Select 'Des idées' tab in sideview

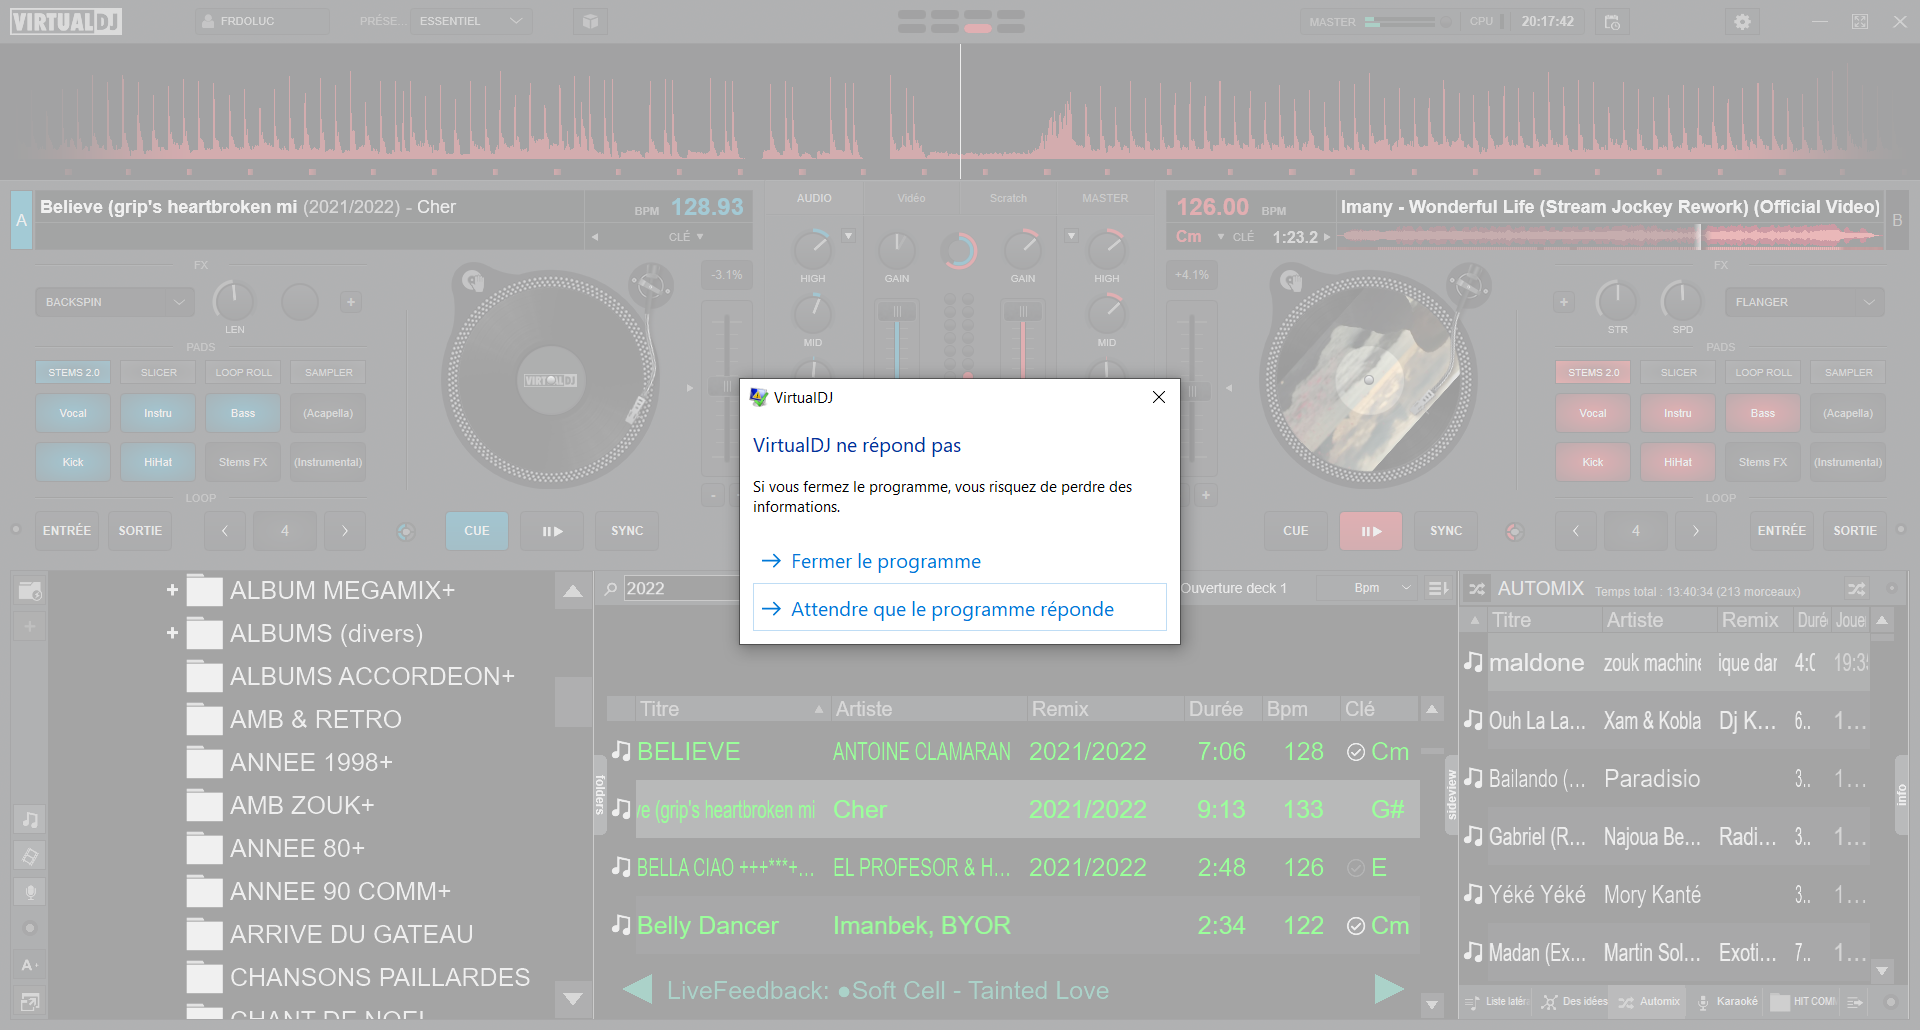pos(1574,1001)
